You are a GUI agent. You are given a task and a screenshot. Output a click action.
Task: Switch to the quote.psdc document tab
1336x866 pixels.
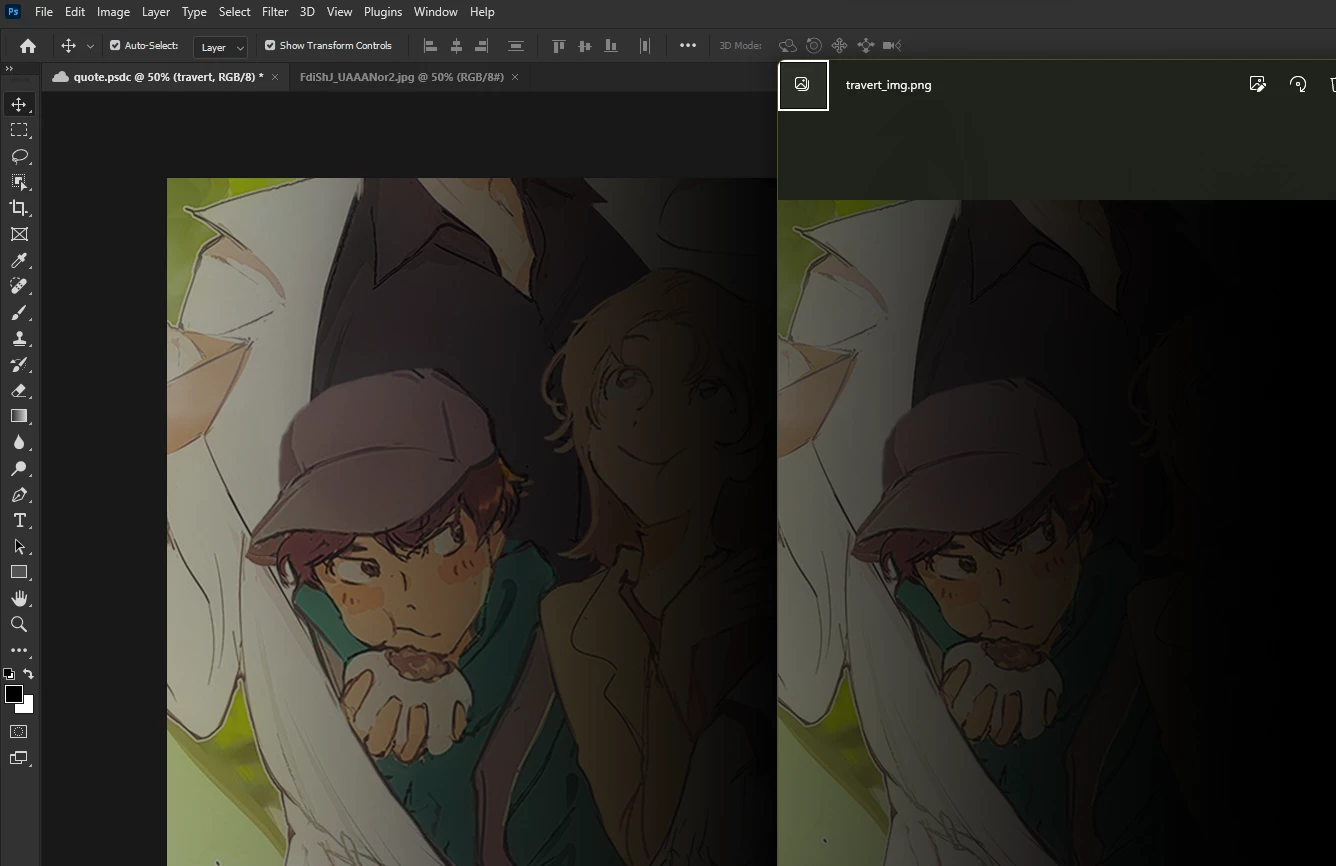tap(165, 77)
